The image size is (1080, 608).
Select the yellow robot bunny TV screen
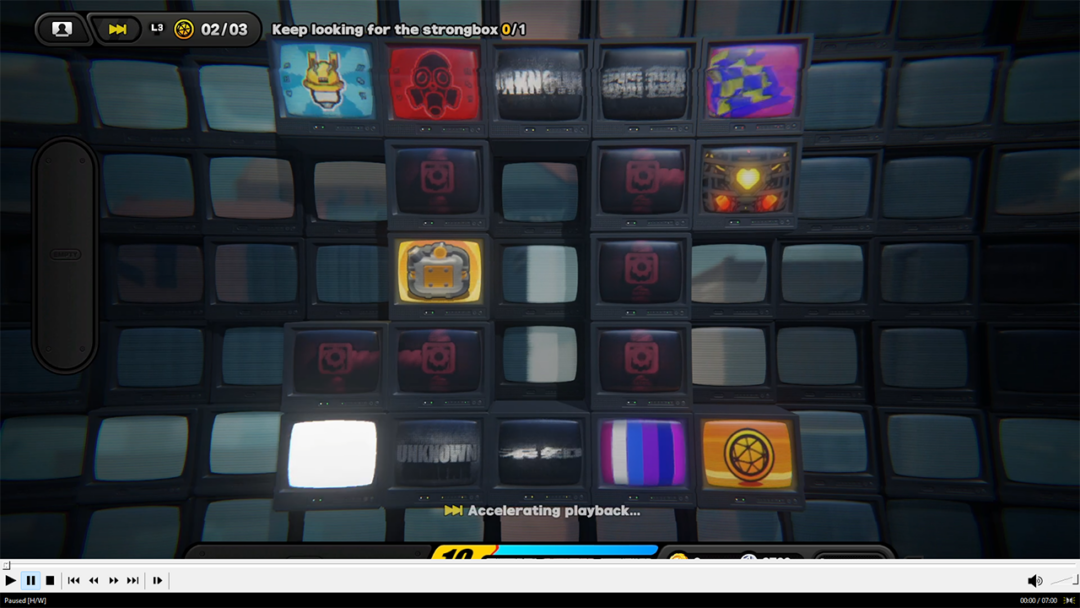click(327, 83)
